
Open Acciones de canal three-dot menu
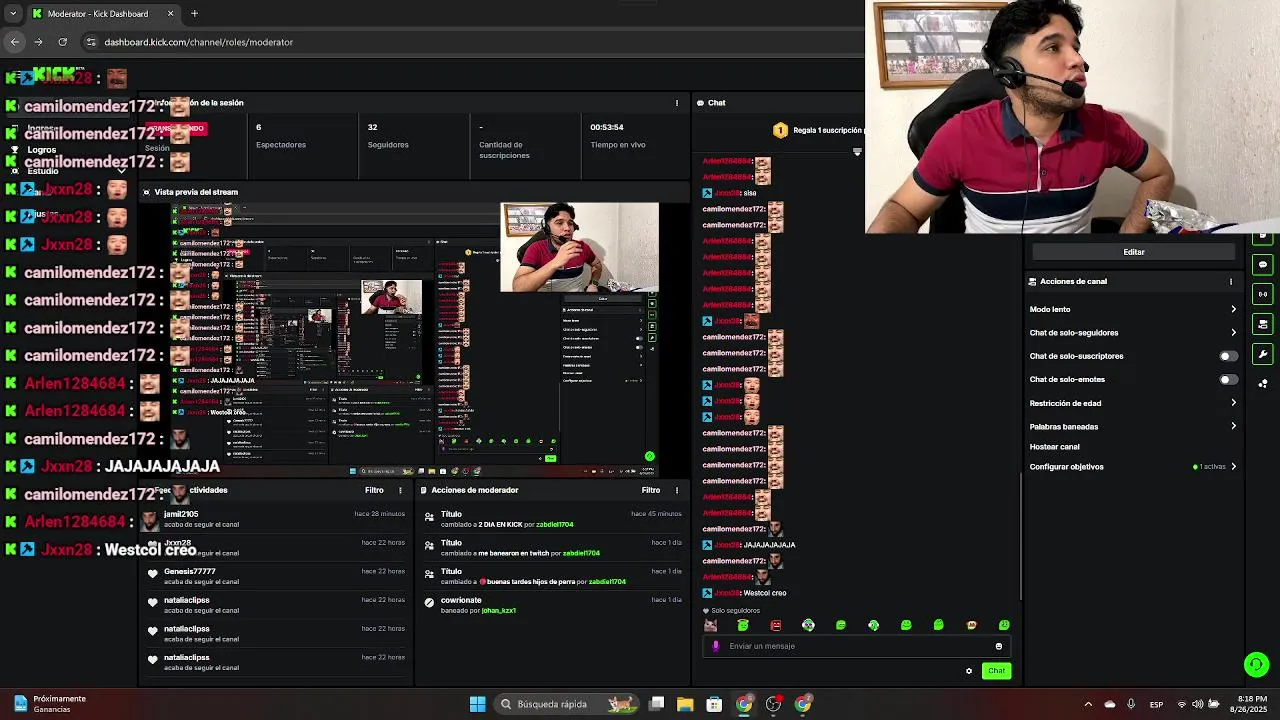[x=1231, y=282]
